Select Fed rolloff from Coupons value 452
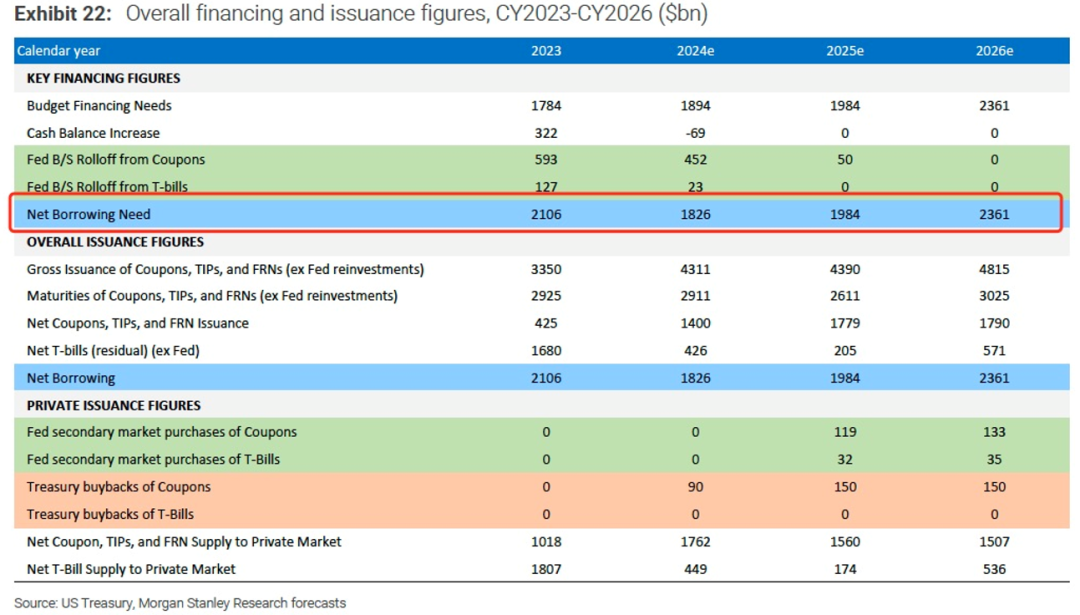 [695, 160]
